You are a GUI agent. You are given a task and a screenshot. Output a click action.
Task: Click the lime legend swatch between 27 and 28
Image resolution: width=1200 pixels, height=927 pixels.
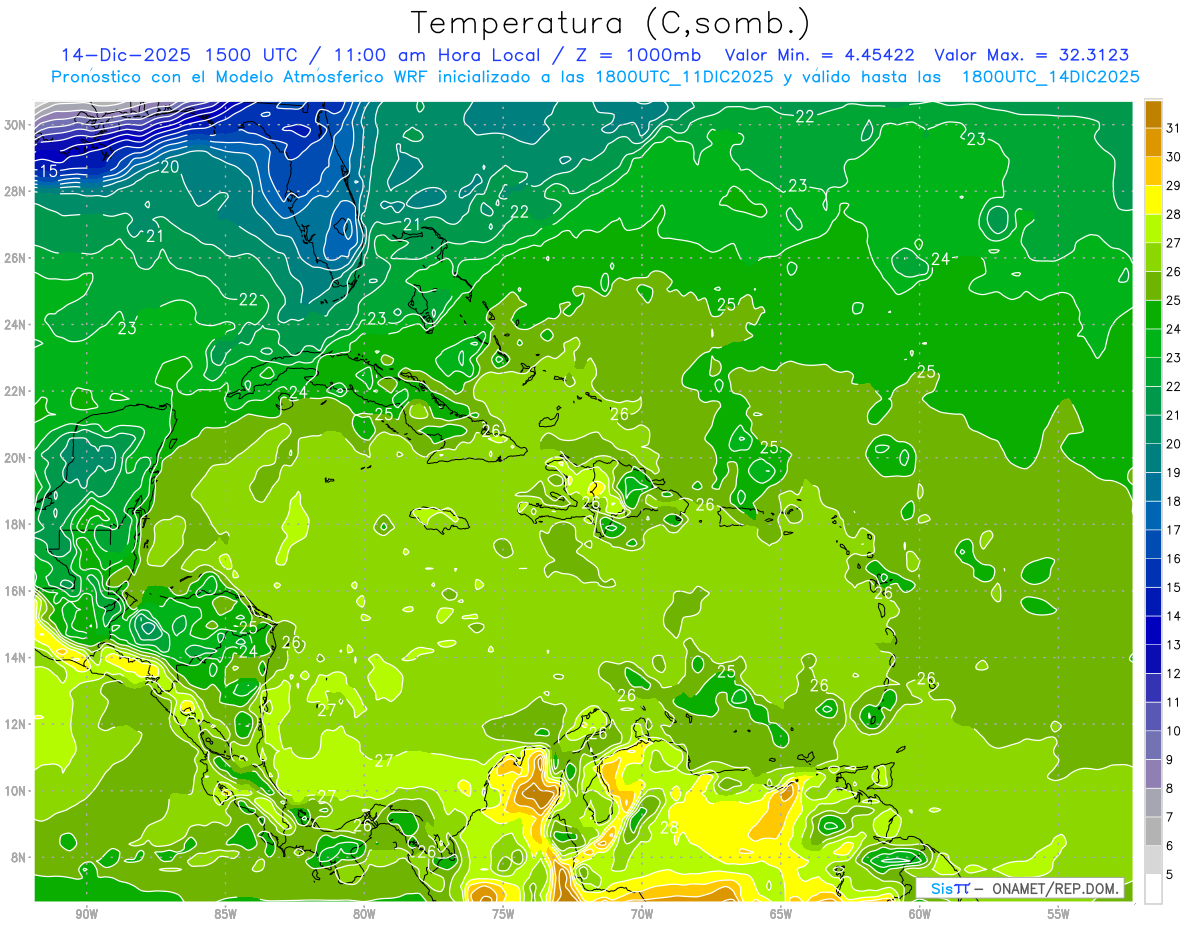1153,229
